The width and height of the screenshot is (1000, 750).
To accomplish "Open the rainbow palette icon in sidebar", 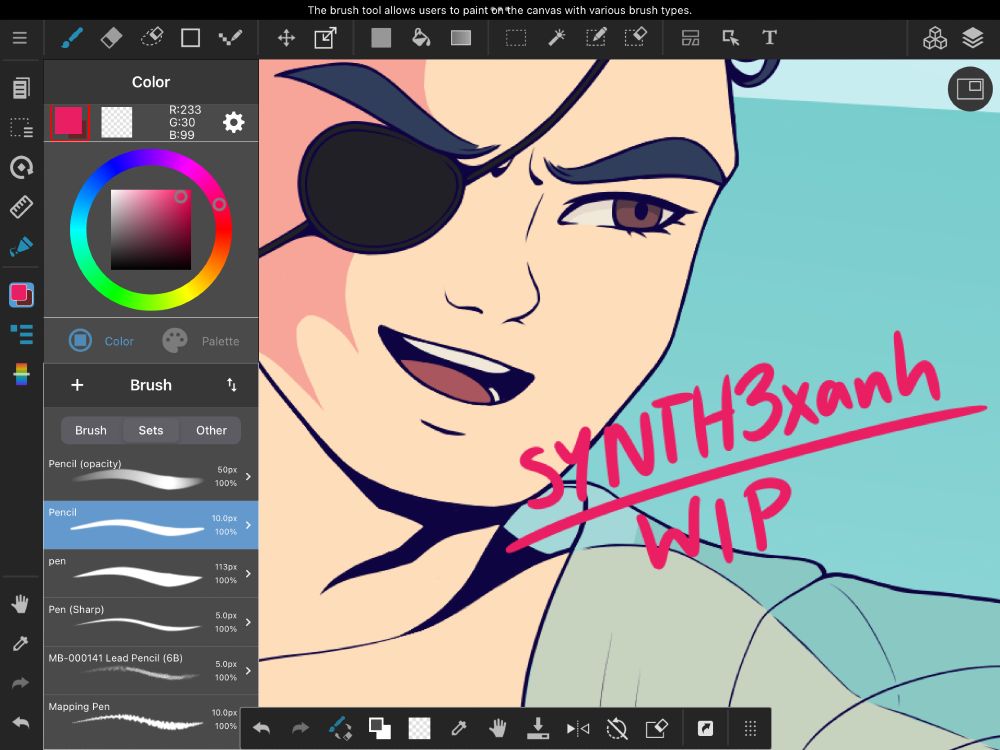I will pos(21,374).
